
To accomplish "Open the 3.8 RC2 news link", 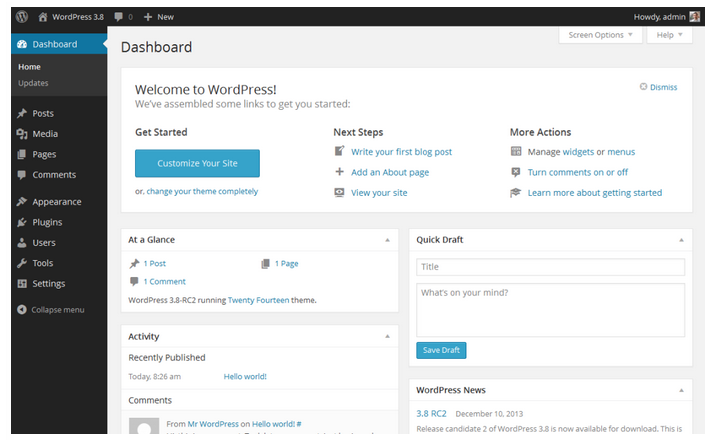I will click(431, 414).
